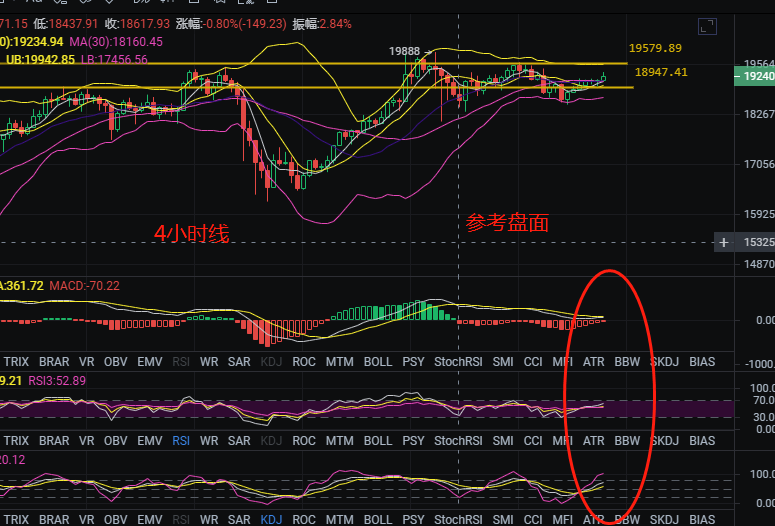
Task: Switch to BIAS in the row under the MACD pane
Action: pos(702,362)
